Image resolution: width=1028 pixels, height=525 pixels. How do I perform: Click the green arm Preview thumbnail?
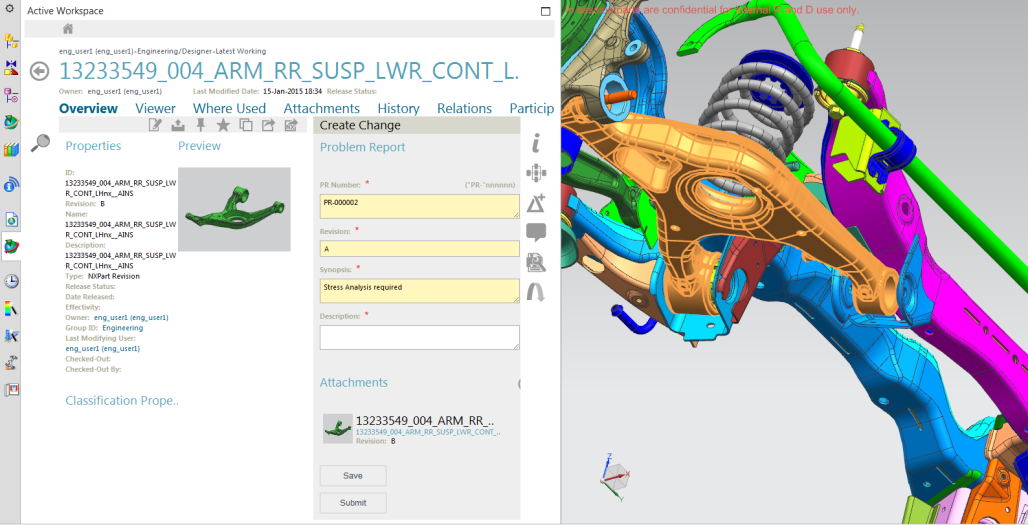(x=234, y=209)
